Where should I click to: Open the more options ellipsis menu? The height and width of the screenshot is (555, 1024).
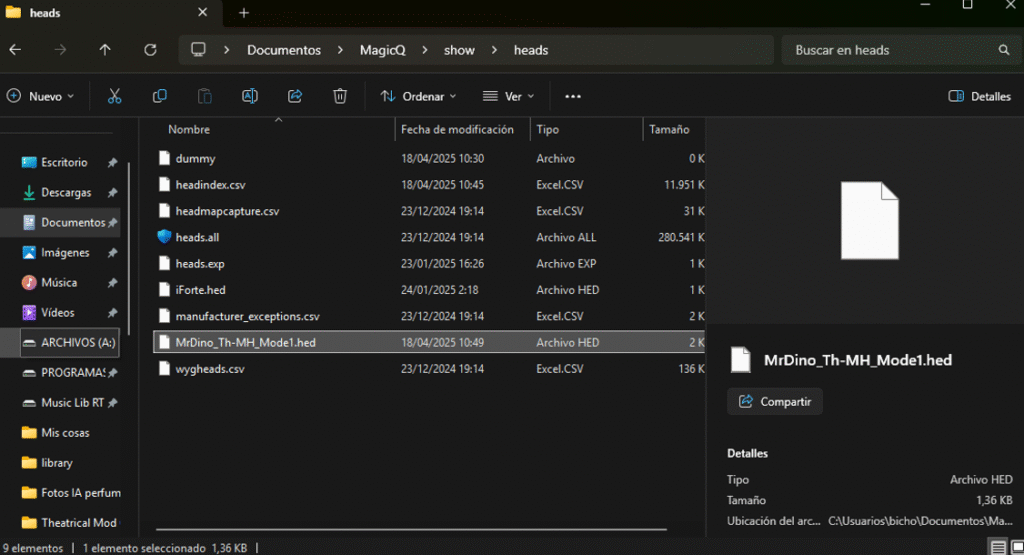point(573,97)
